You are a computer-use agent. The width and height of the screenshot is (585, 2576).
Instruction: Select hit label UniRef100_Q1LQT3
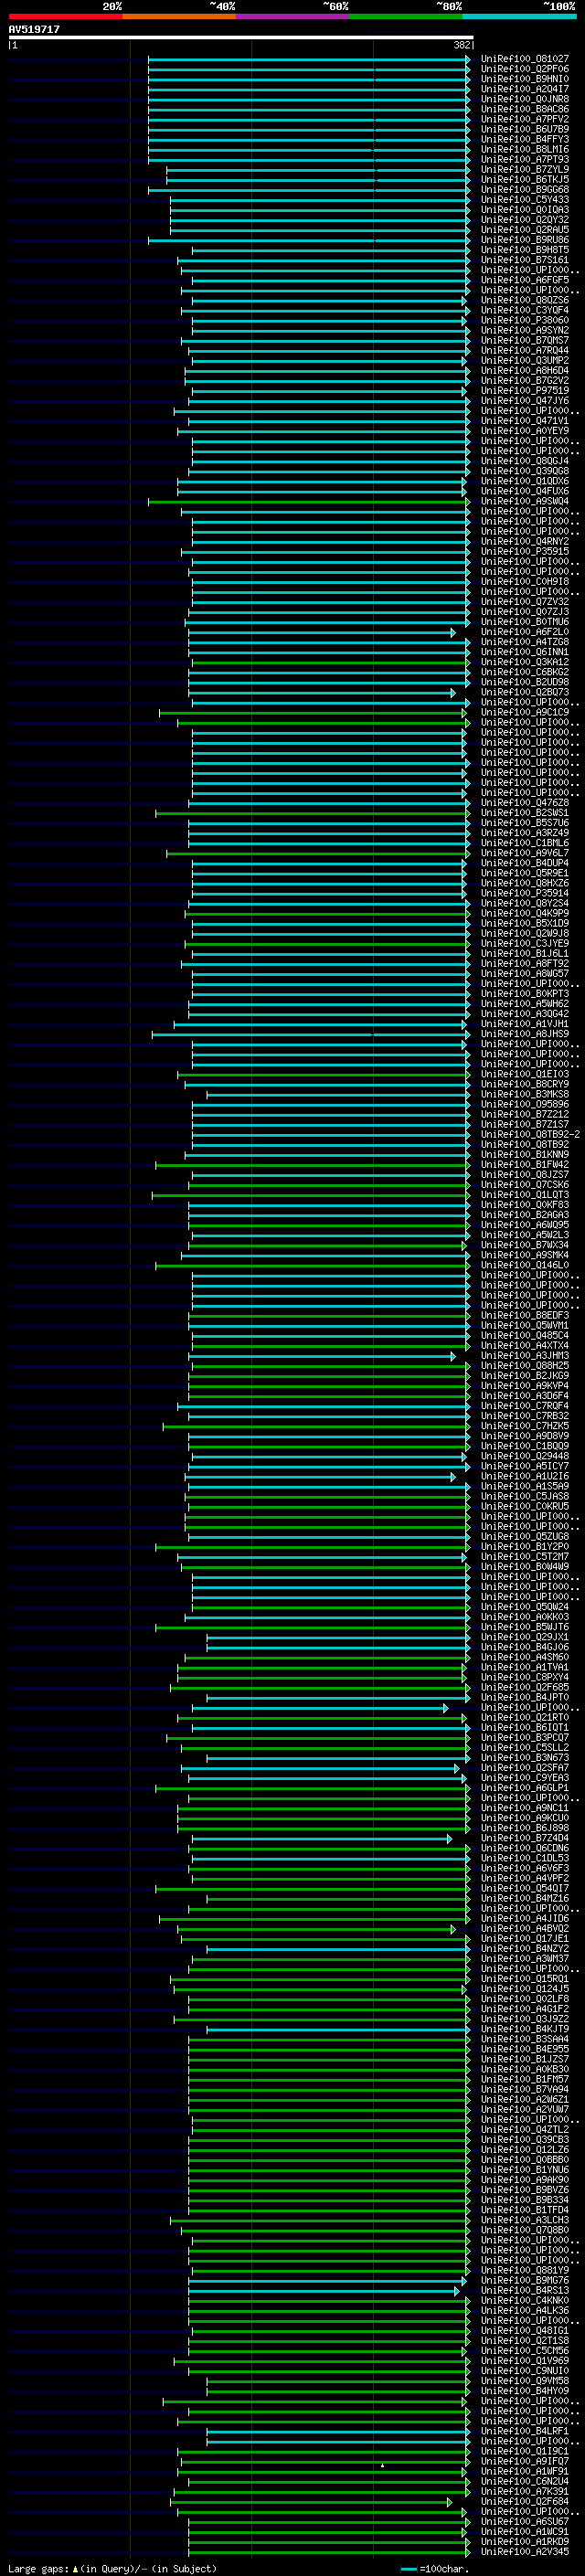pyautogui.click(x=525, y=1195)
